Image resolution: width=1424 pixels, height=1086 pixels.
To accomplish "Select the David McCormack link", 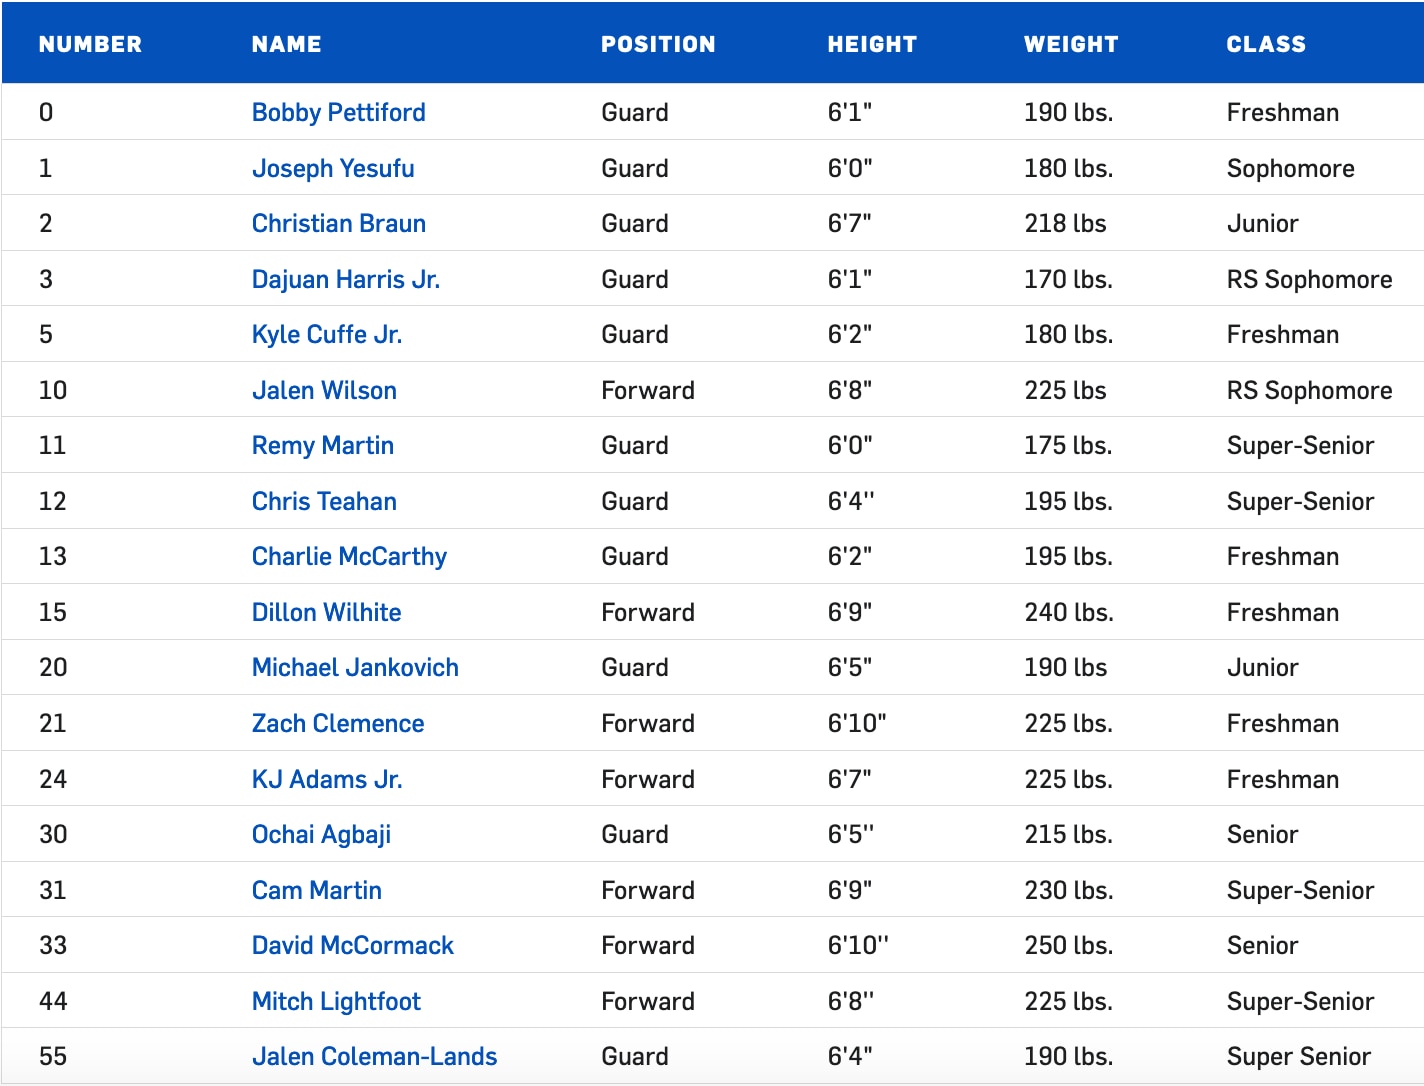I will click(x=352, y=945).
